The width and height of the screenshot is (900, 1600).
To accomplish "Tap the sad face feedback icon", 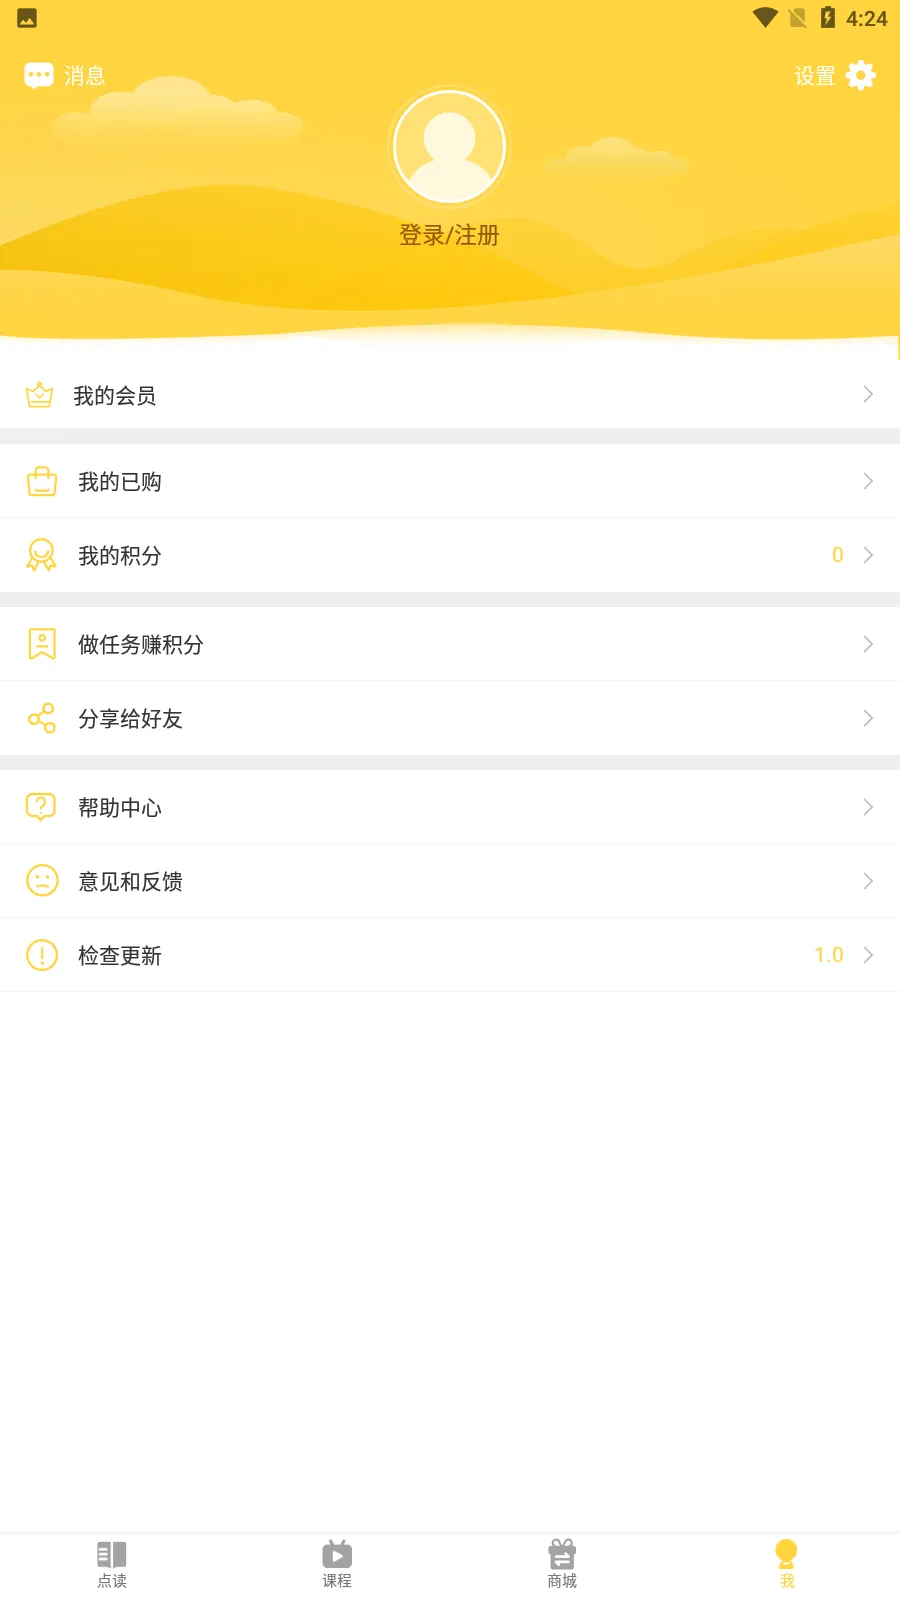I will pyautogui.click(x=42, y=881).
